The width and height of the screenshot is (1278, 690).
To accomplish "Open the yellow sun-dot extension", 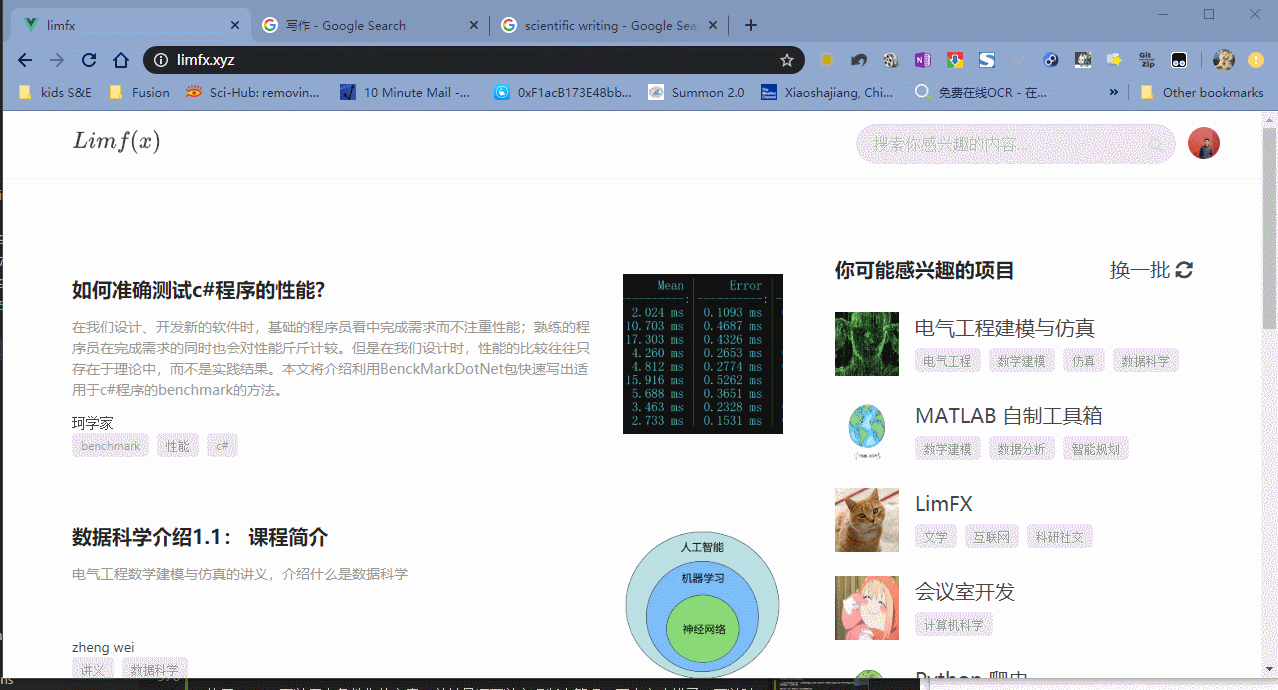I will 827,60.
